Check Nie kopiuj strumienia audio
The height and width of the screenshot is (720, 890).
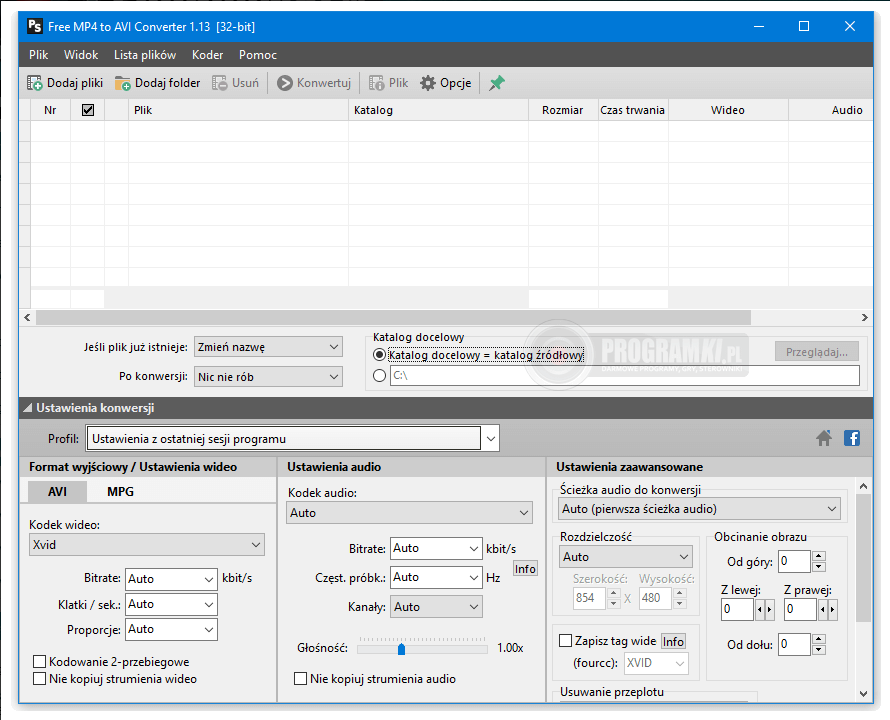tap(301, 679)
